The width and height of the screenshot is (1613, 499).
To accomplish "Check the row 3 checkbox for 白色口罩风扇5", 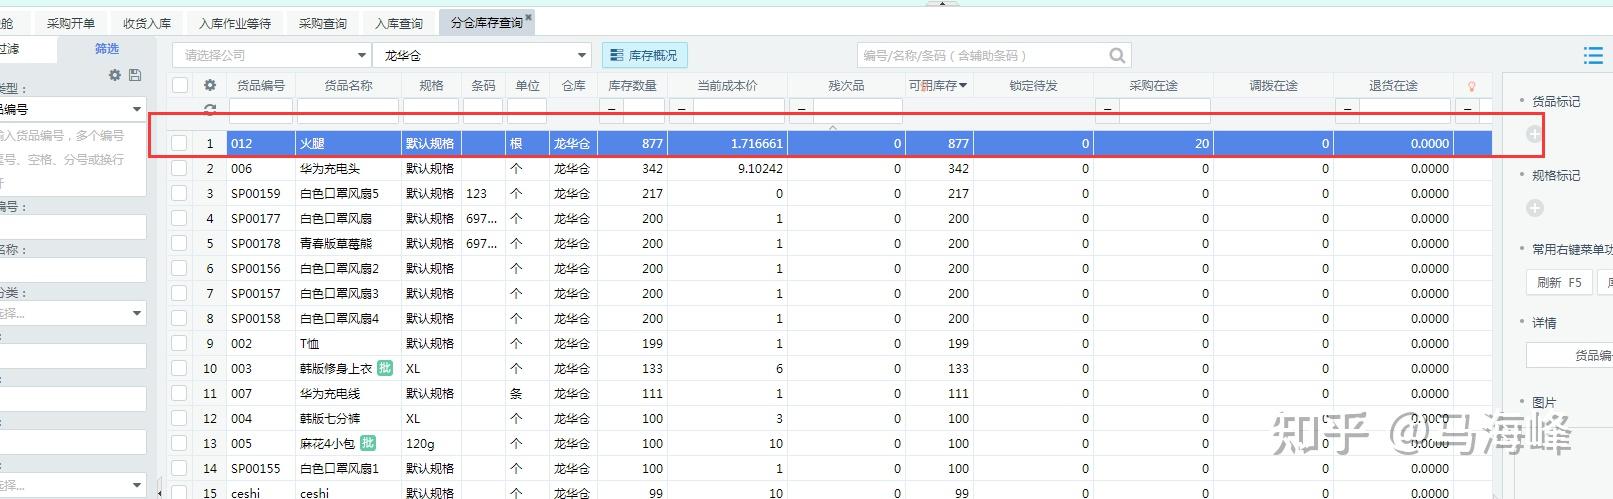I will tap(179, 194).
